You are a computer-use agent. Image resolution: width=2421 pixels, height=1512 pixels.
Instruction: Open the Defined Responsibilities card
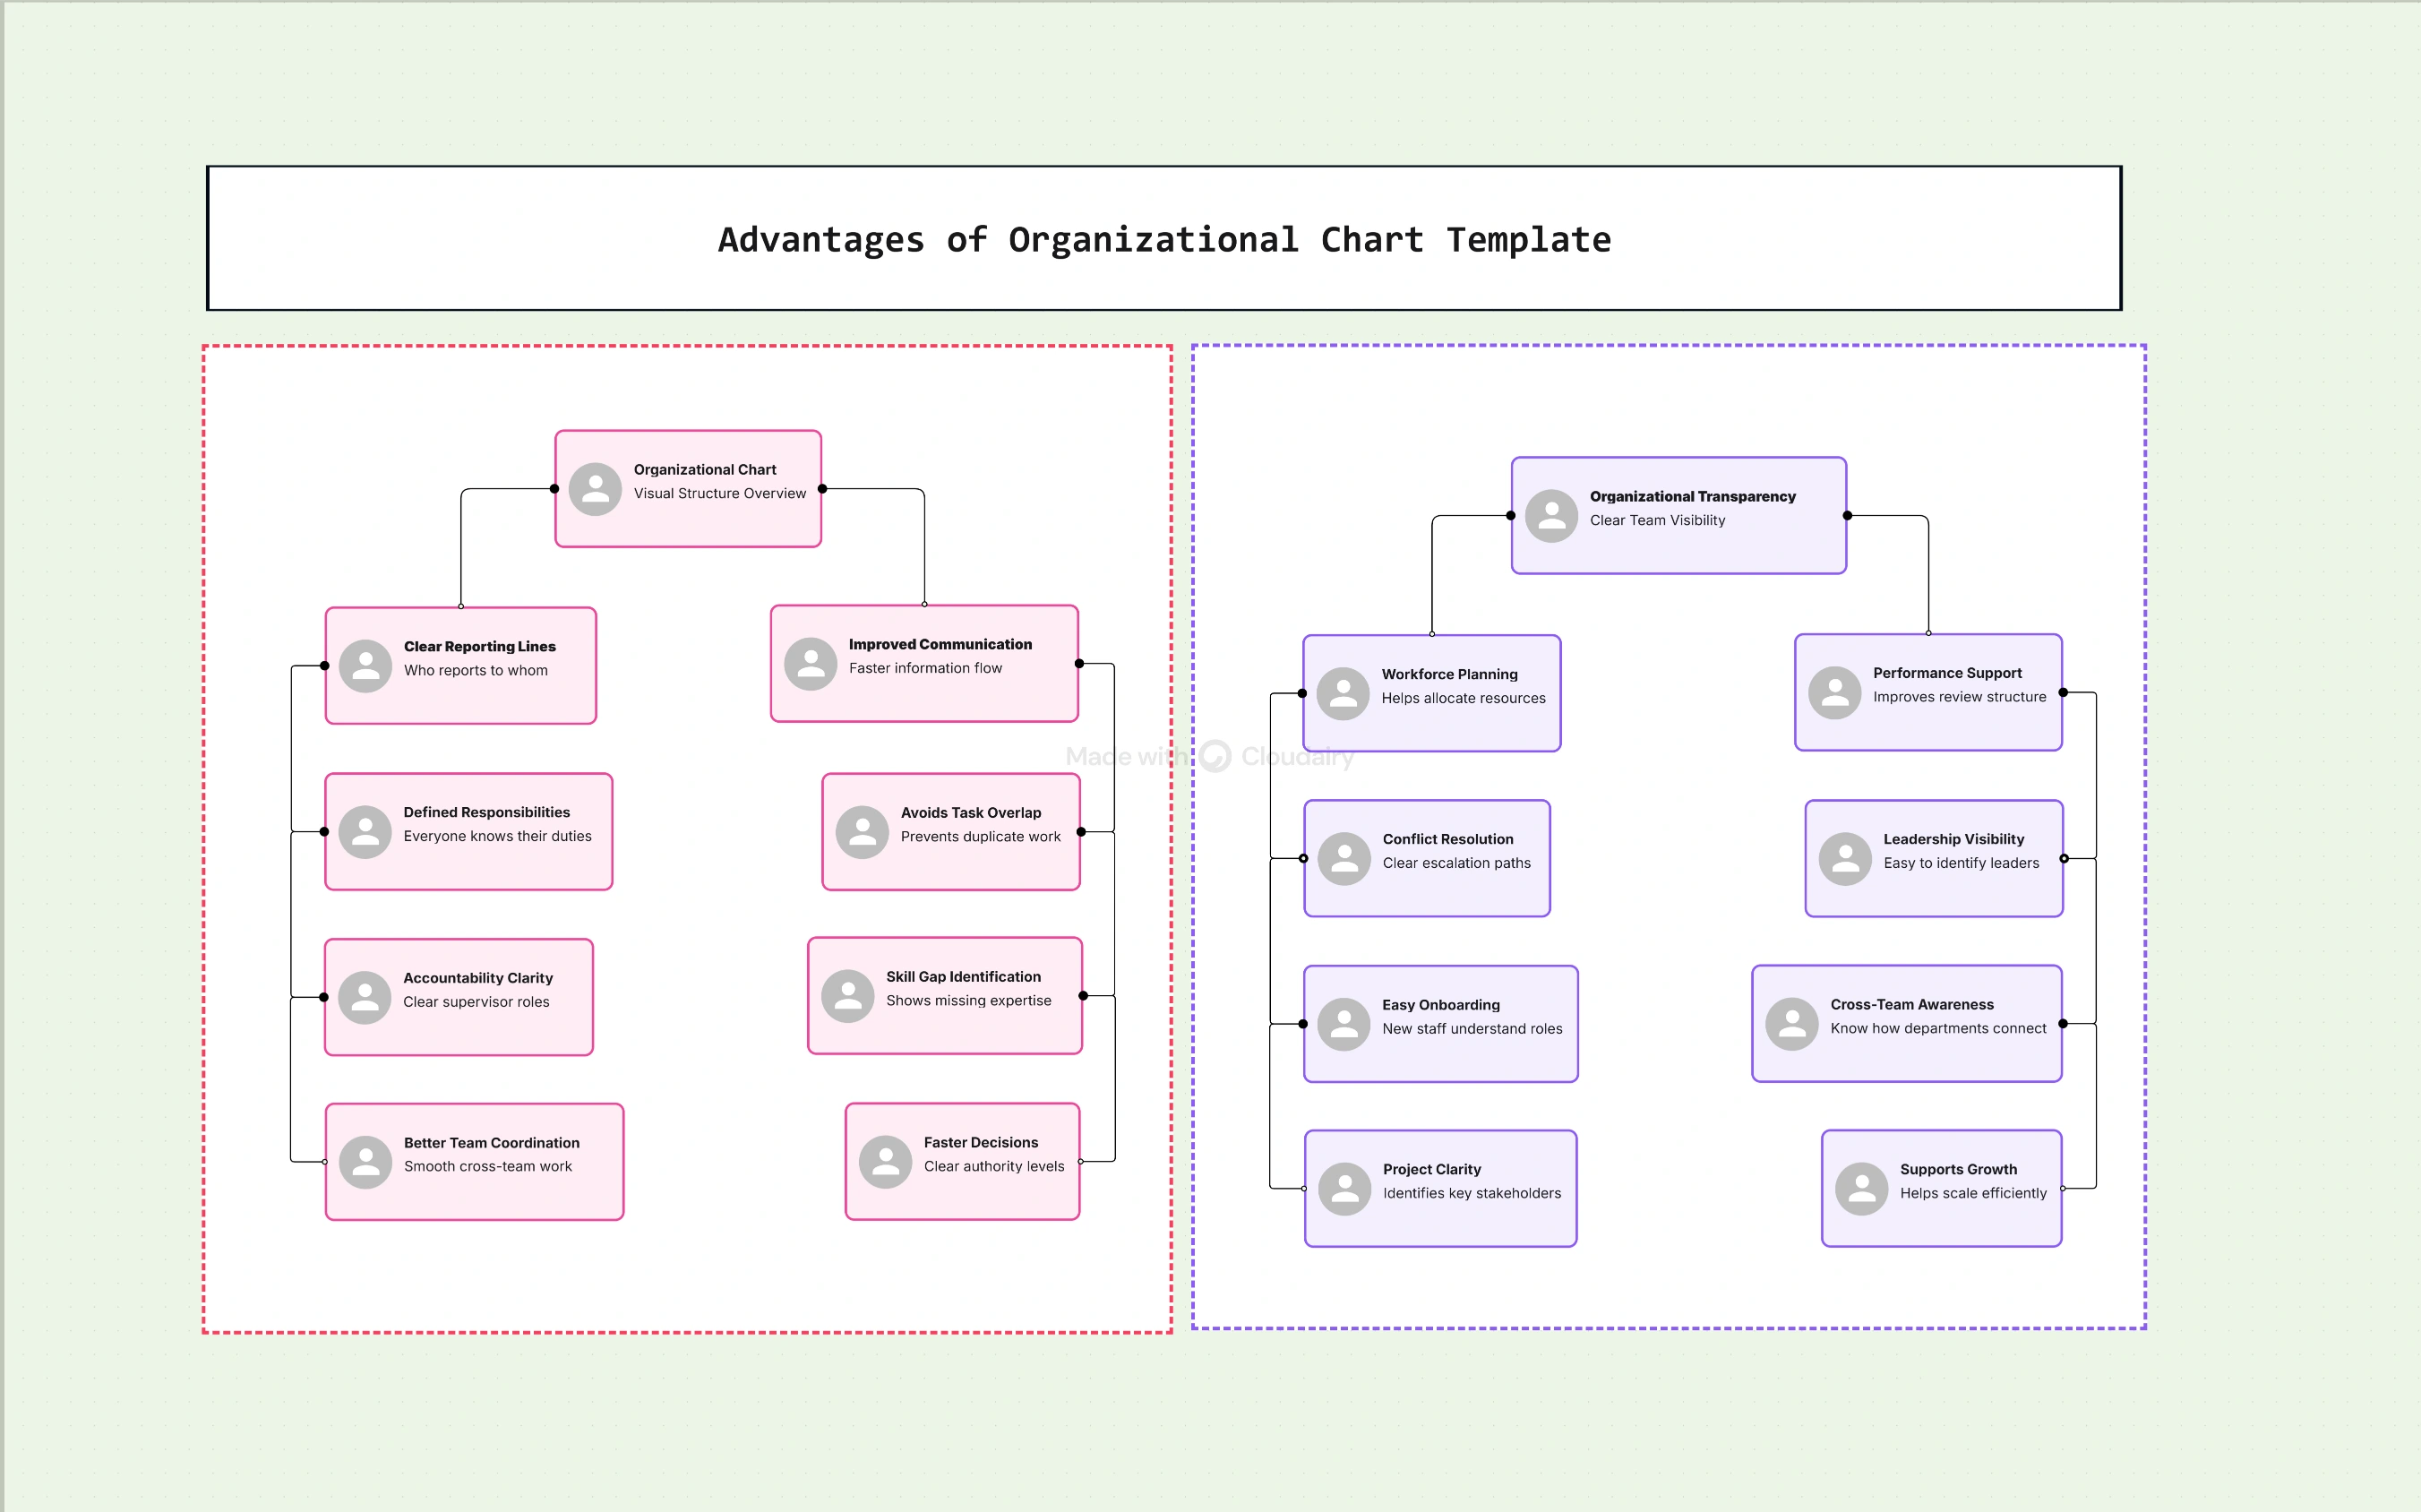pos(468,831)
